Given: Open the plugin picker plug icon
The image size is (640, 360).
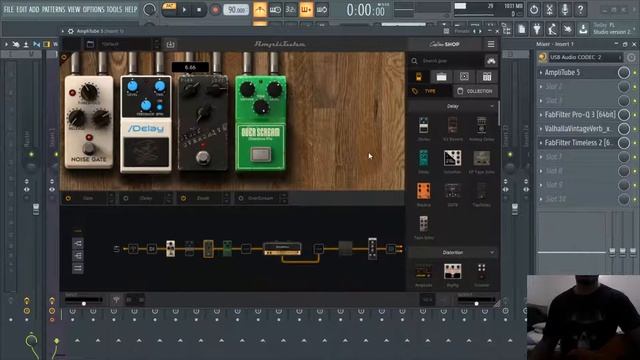Looking at the screenshot, I should [537, 29].
